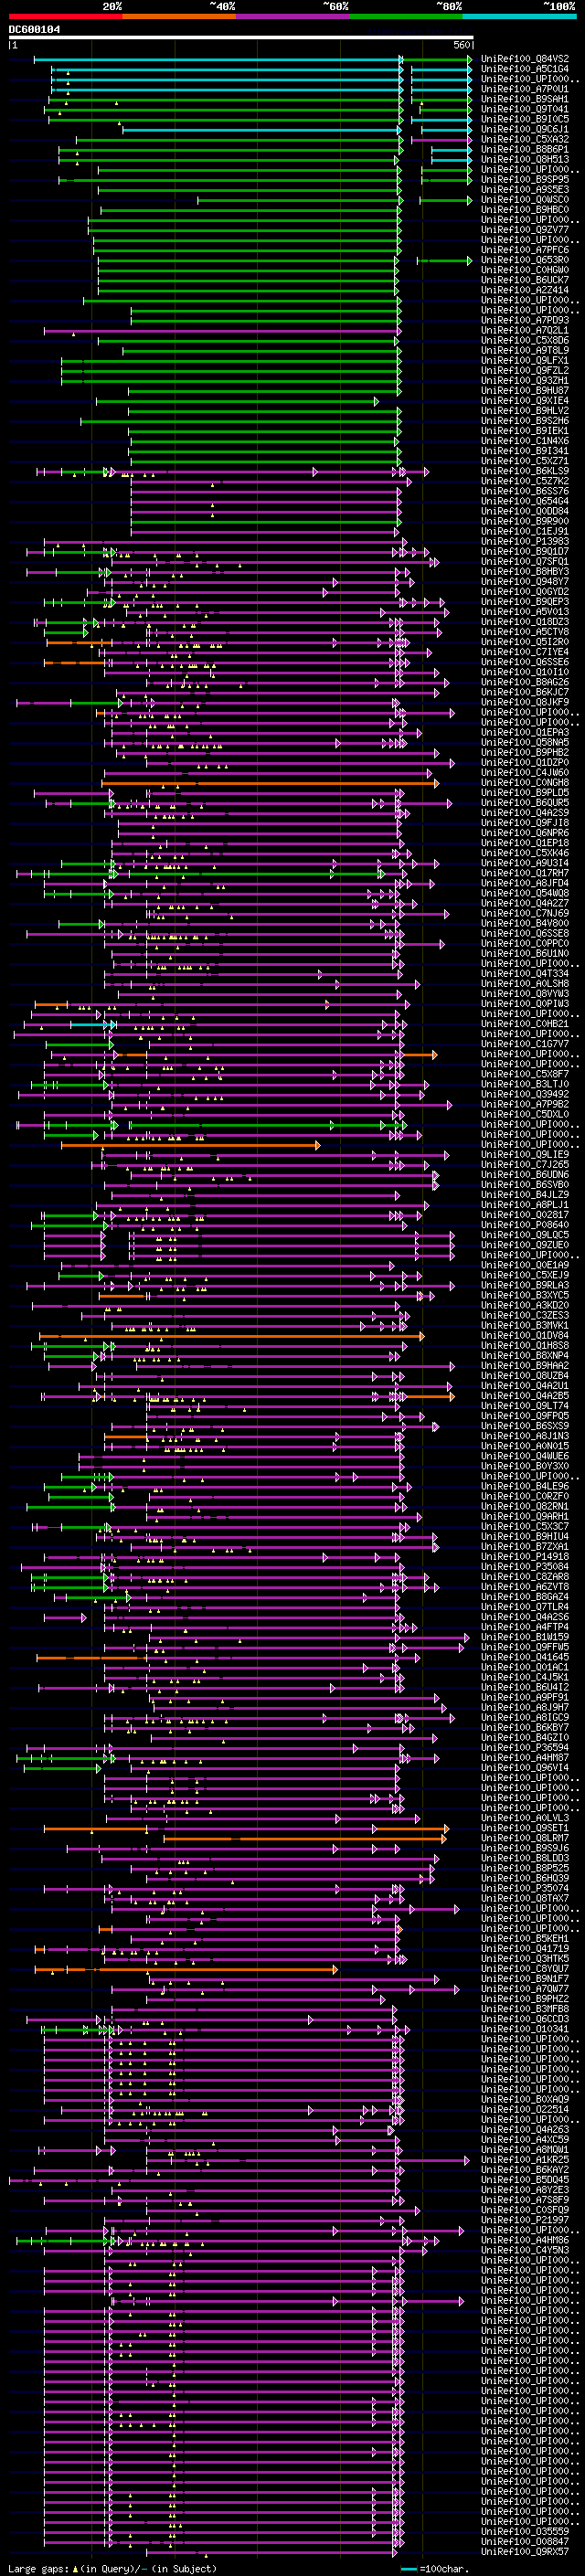Select label UniRef100_Q58NA5

[x=525, y=742]
